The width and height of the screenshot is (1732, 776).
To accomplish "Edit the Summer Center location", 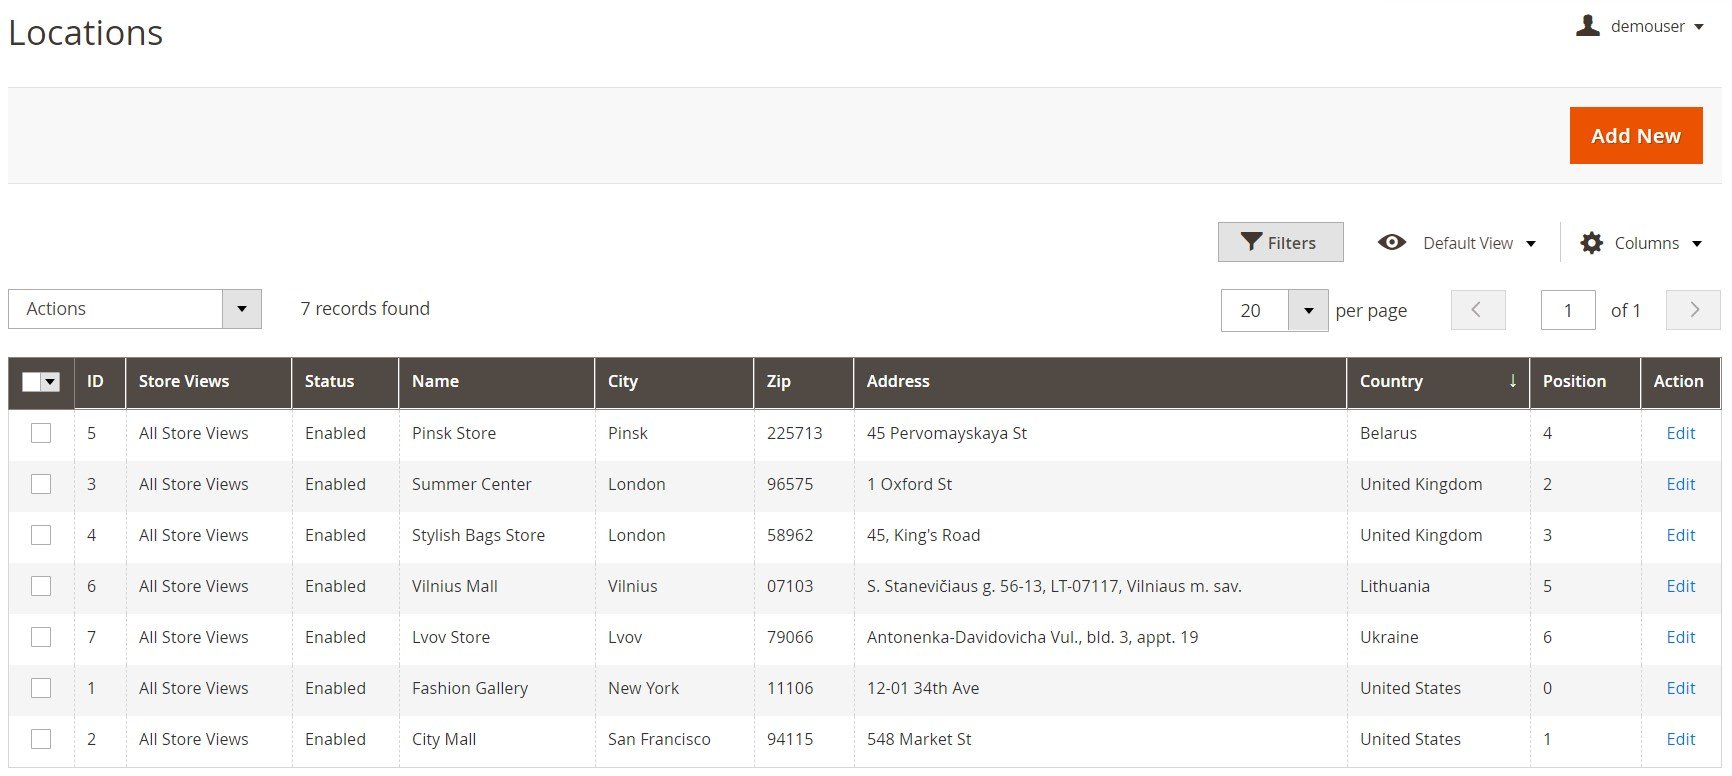I will [1680, 484].
